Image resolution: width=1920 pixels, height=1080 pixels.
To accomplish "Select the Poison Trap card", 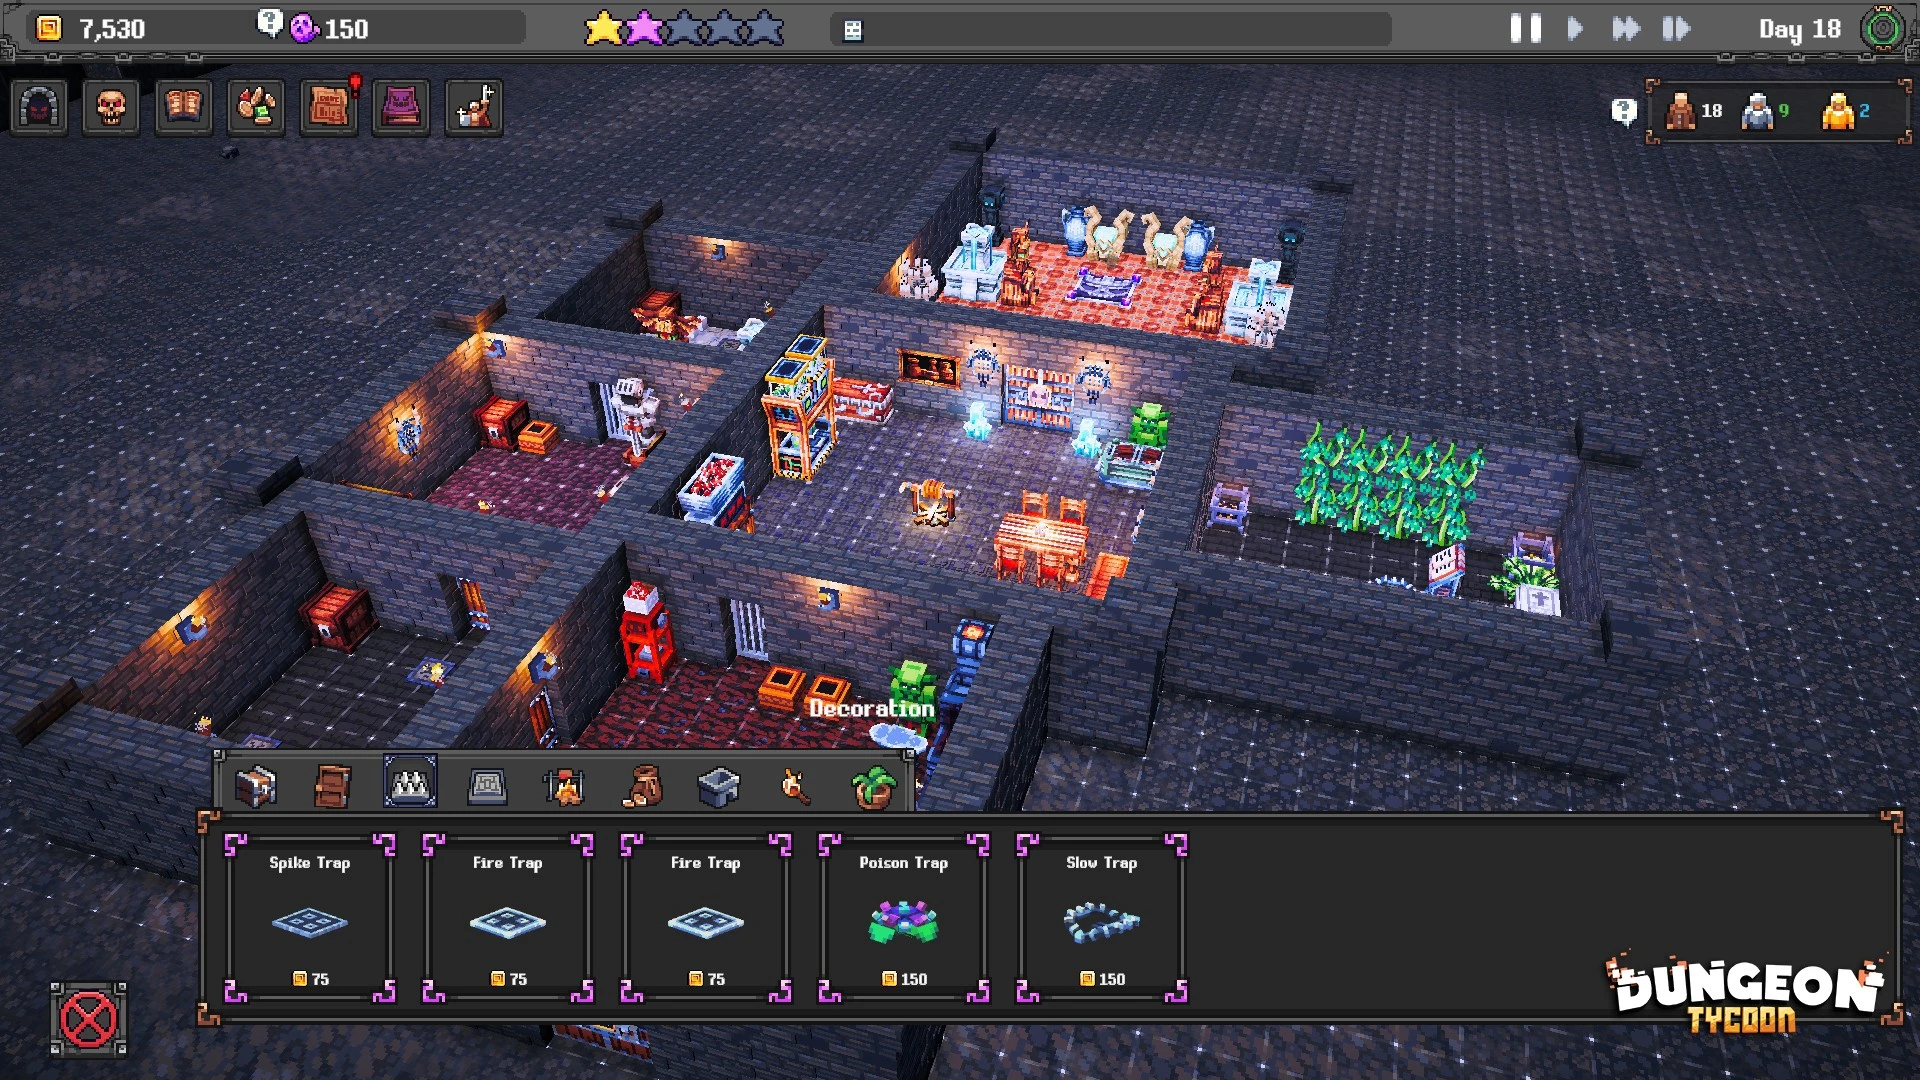I will [x=903, y=918].
